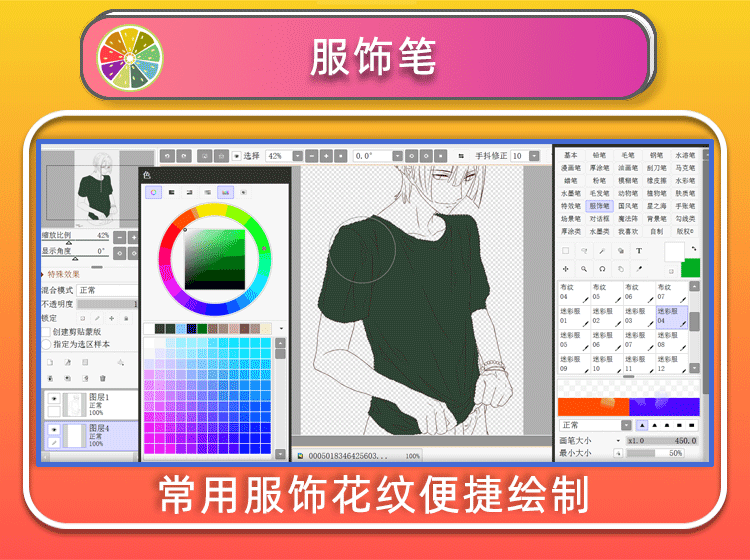The height and width of the screenshot is (560, 750).
Task: Toggle the lock painting pencil icon
Action: [x=97, y=318]
